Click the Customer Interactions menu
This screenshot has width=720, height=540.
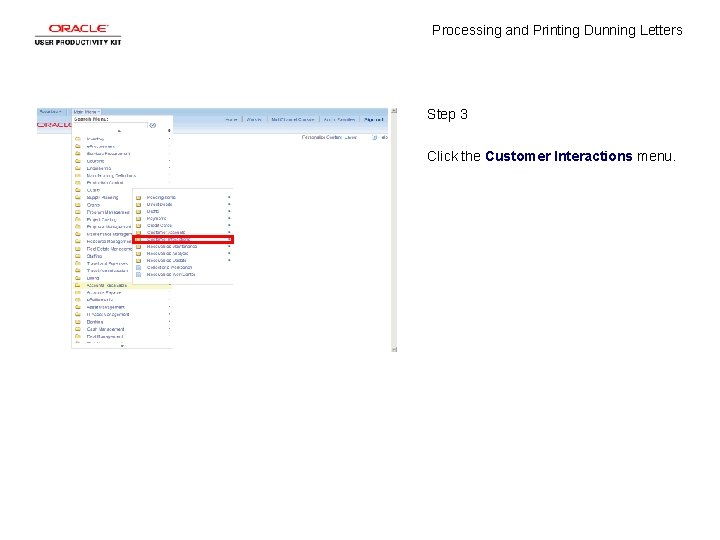(183, 239)
